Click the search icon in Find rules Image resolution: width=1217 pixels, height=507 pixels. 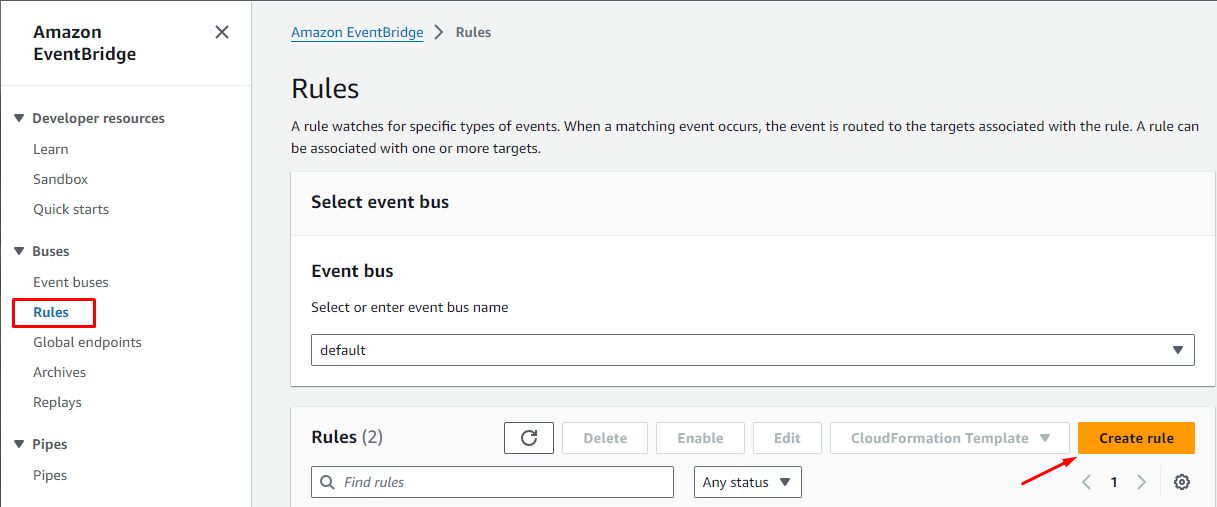pos(327,482)
